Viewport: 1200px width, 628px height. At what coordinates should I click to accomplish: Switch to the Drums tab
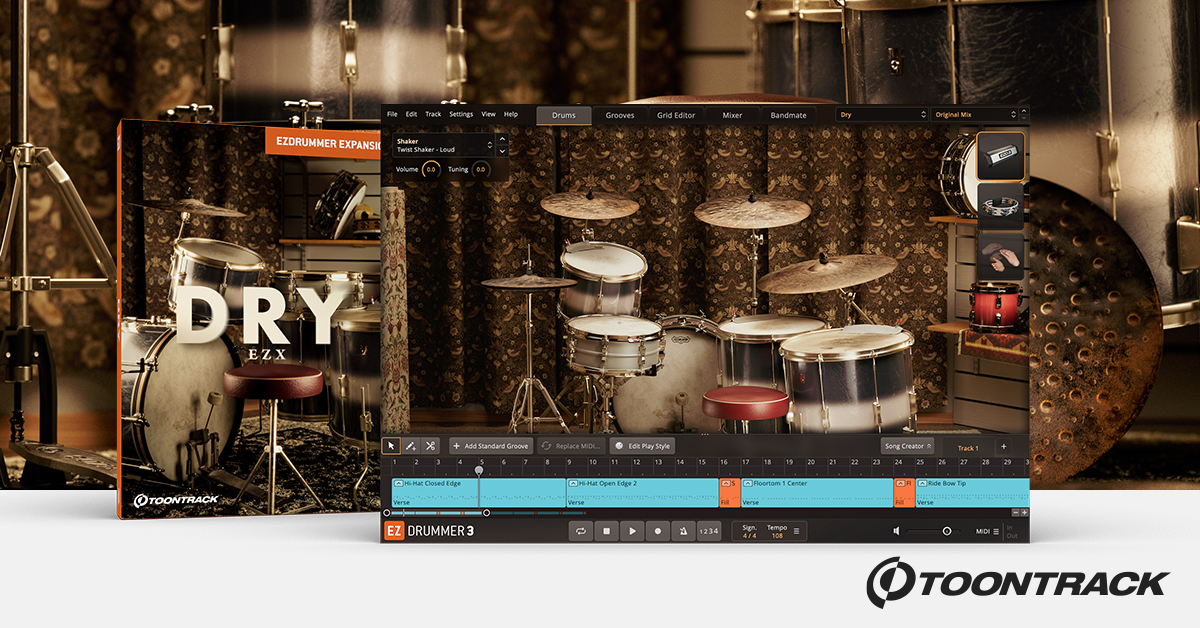pos(564,115)
